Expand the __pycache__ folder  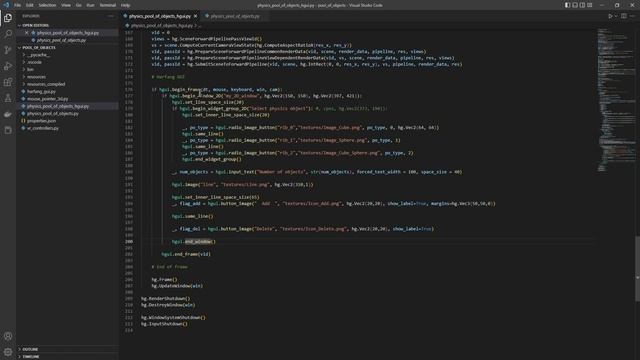coord(38,55)
